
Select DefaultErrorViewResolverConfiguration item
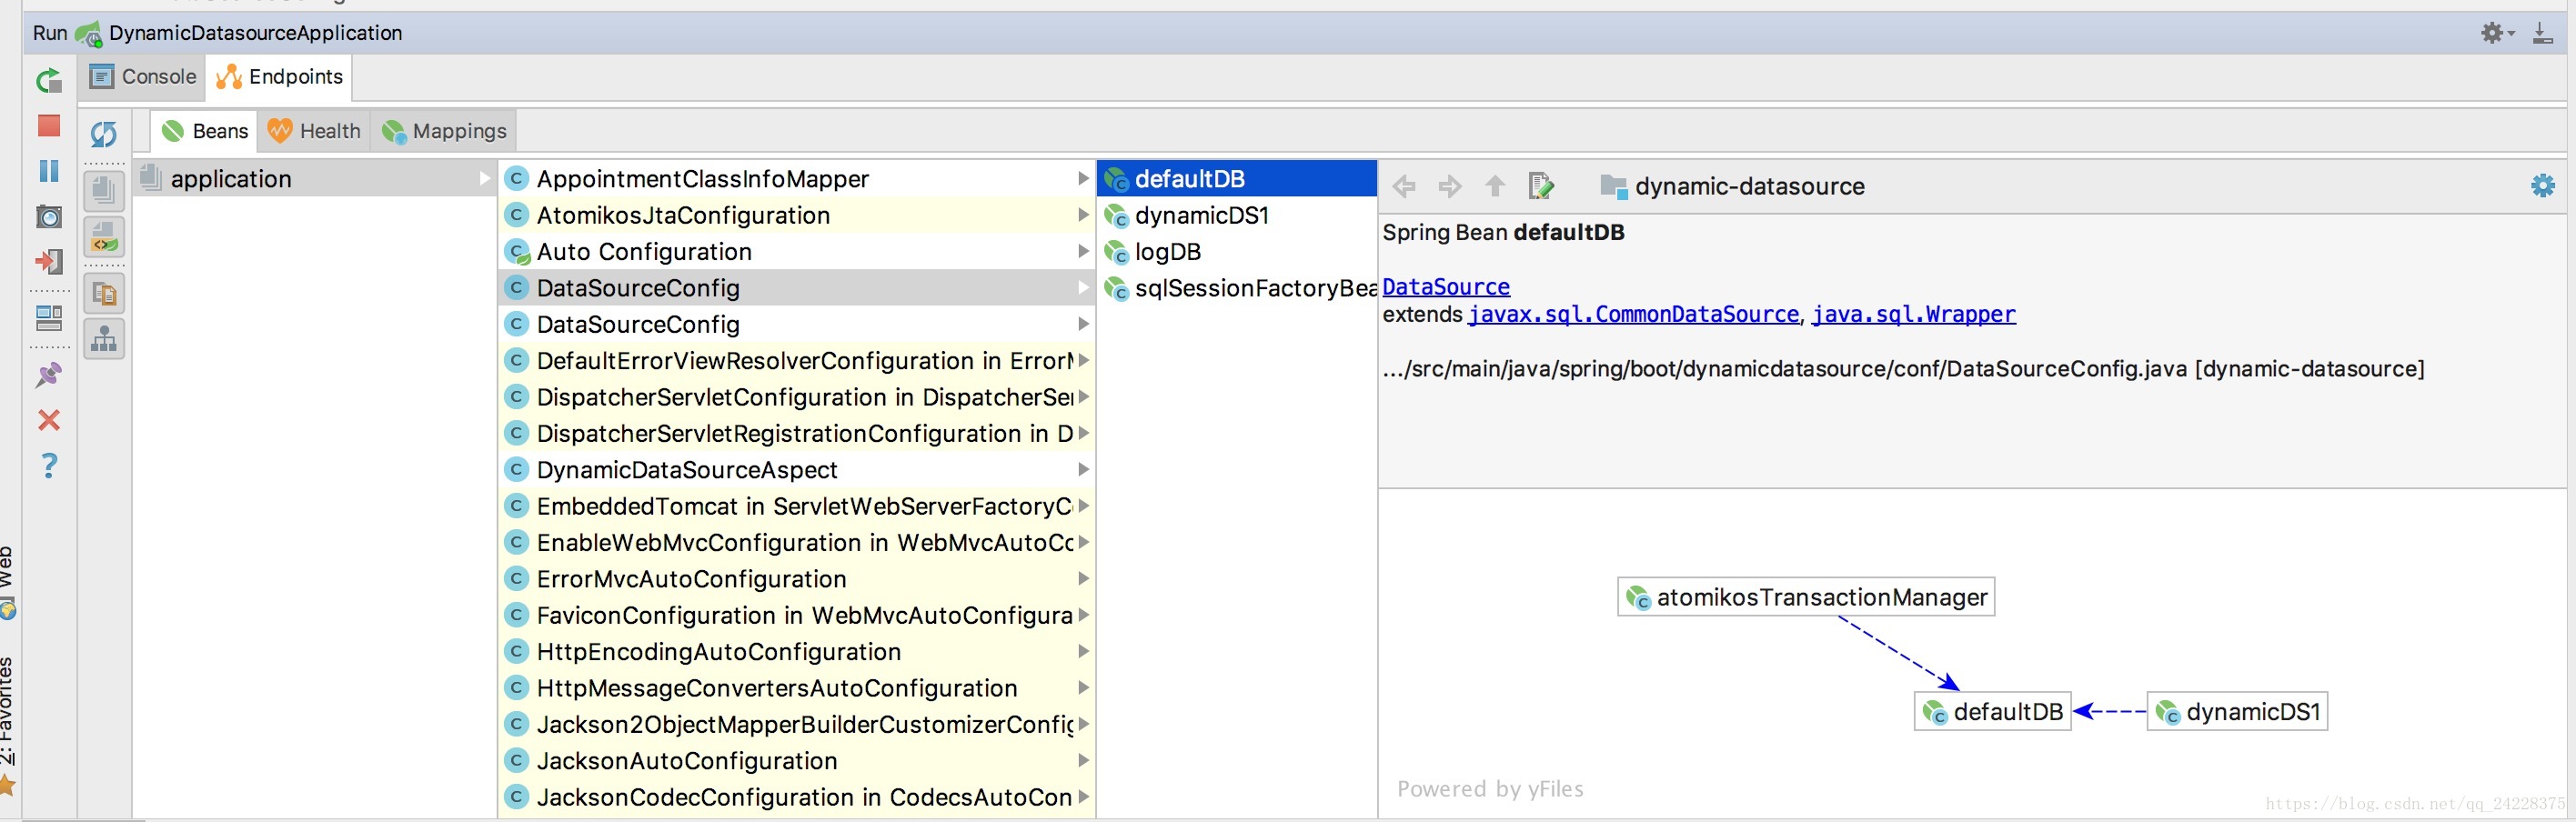tap(797, 360)
